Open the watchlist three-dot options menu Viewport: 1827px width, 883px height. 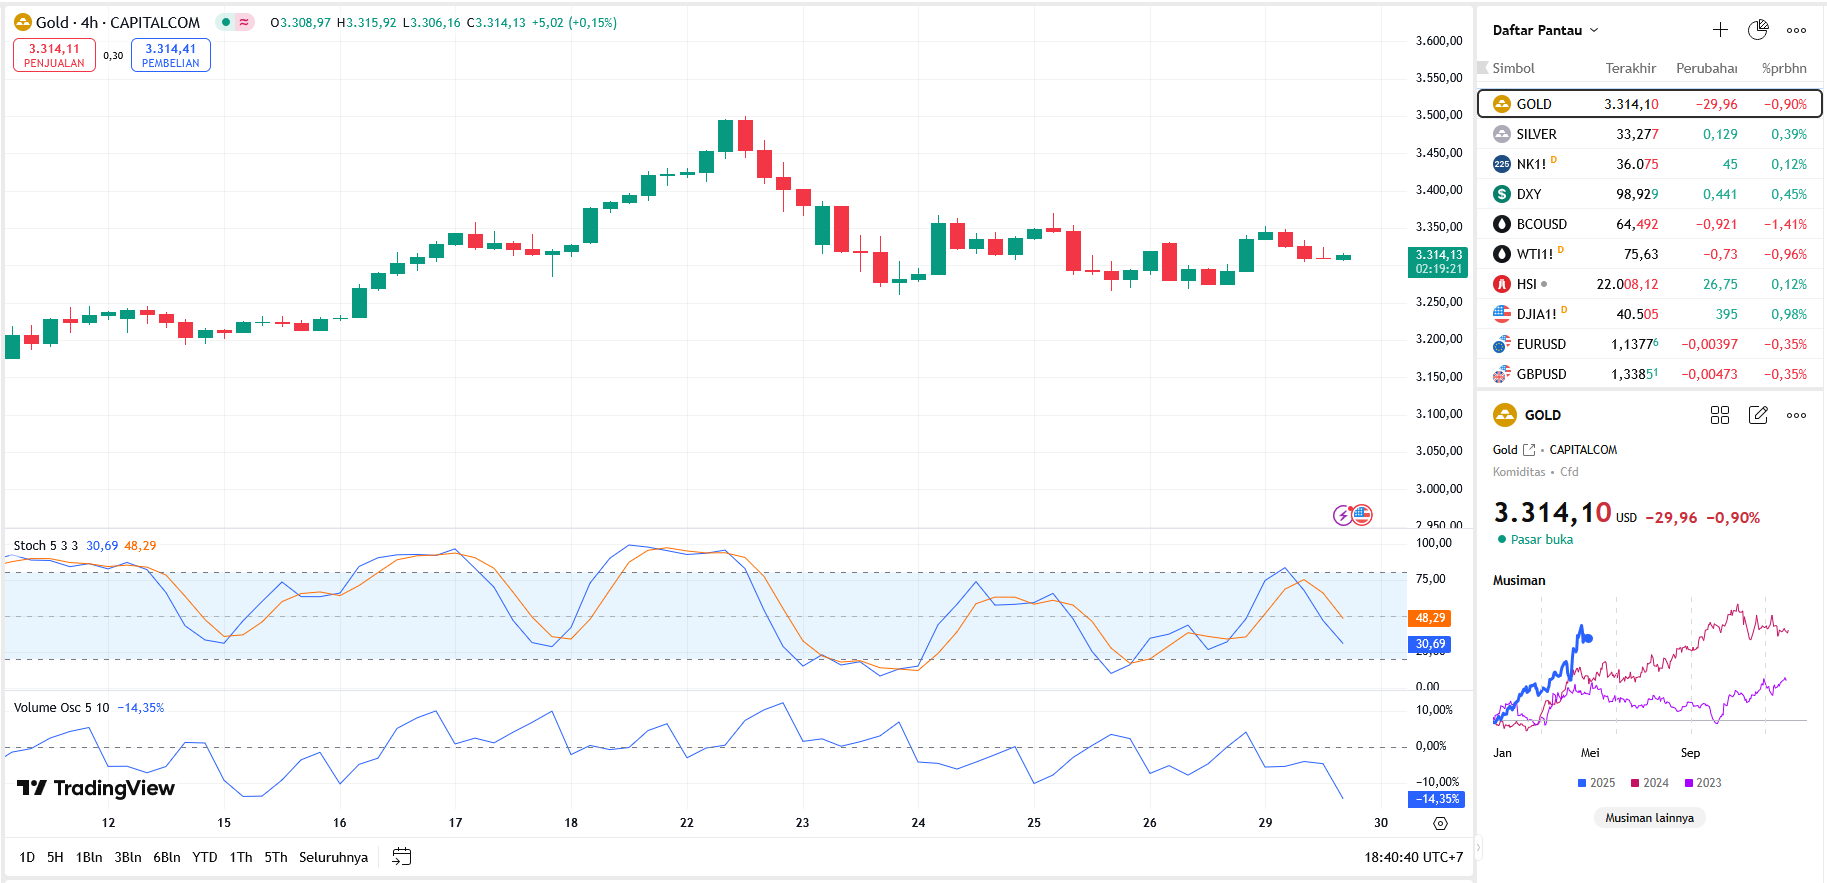click(1796, 30)
